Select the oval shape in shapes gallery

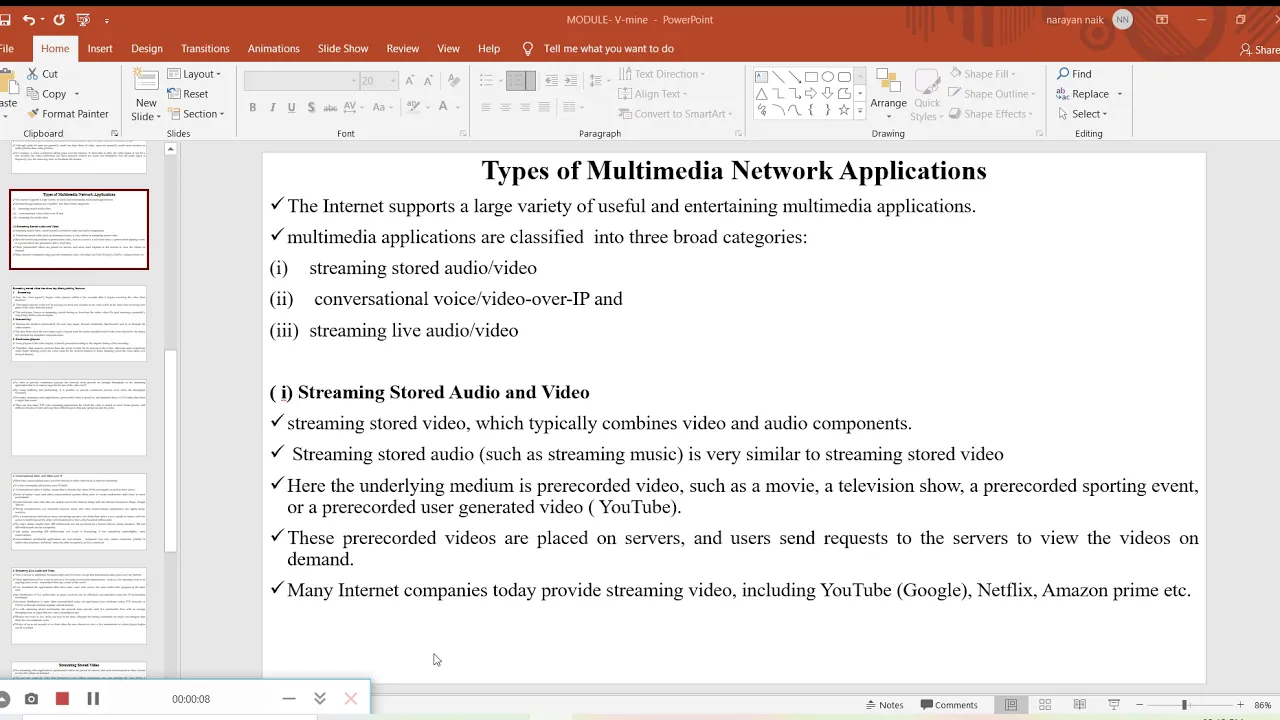point(828,76)
